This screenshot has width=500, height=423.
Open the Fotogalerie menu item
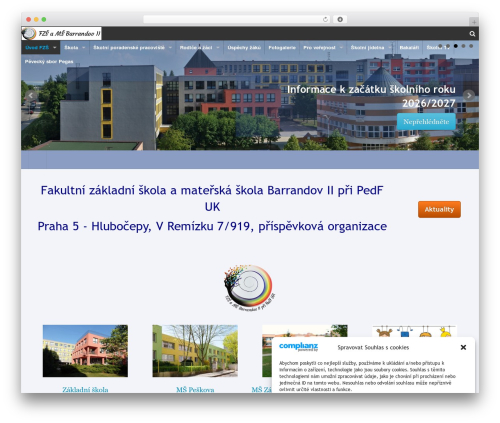pos(282,48)
